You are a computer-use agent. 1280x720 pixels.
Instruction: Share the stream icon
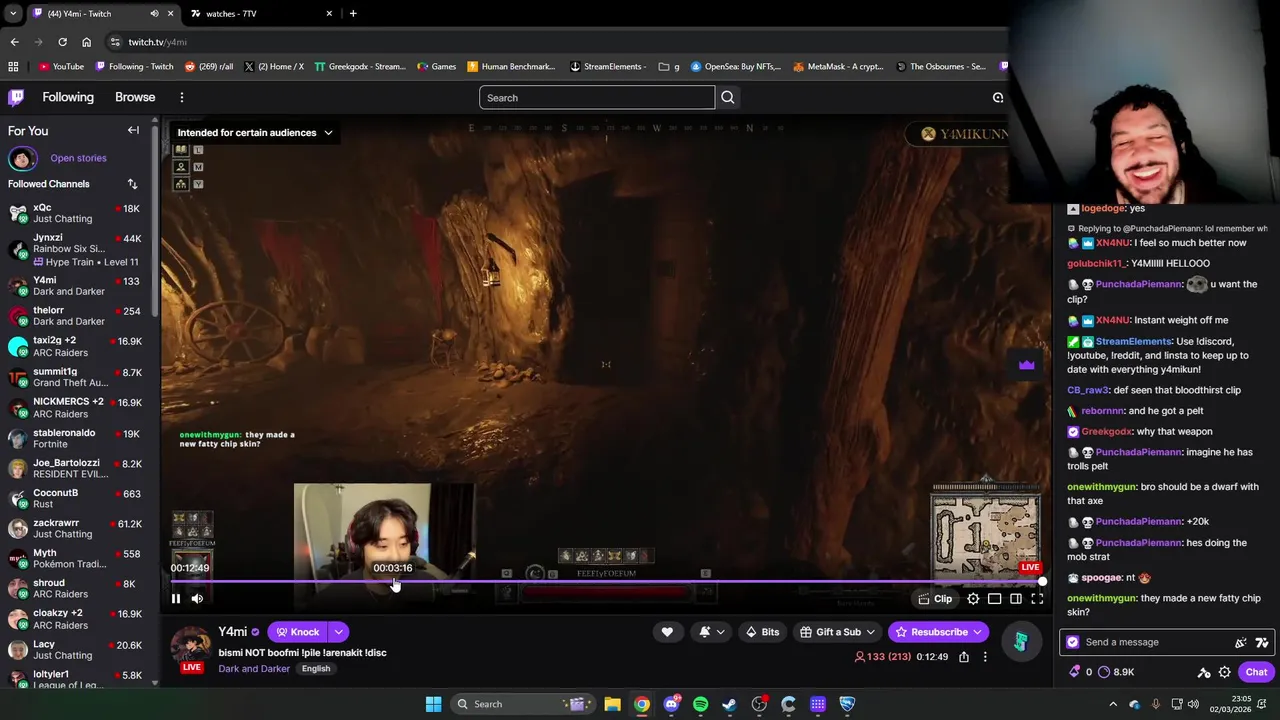964,657
